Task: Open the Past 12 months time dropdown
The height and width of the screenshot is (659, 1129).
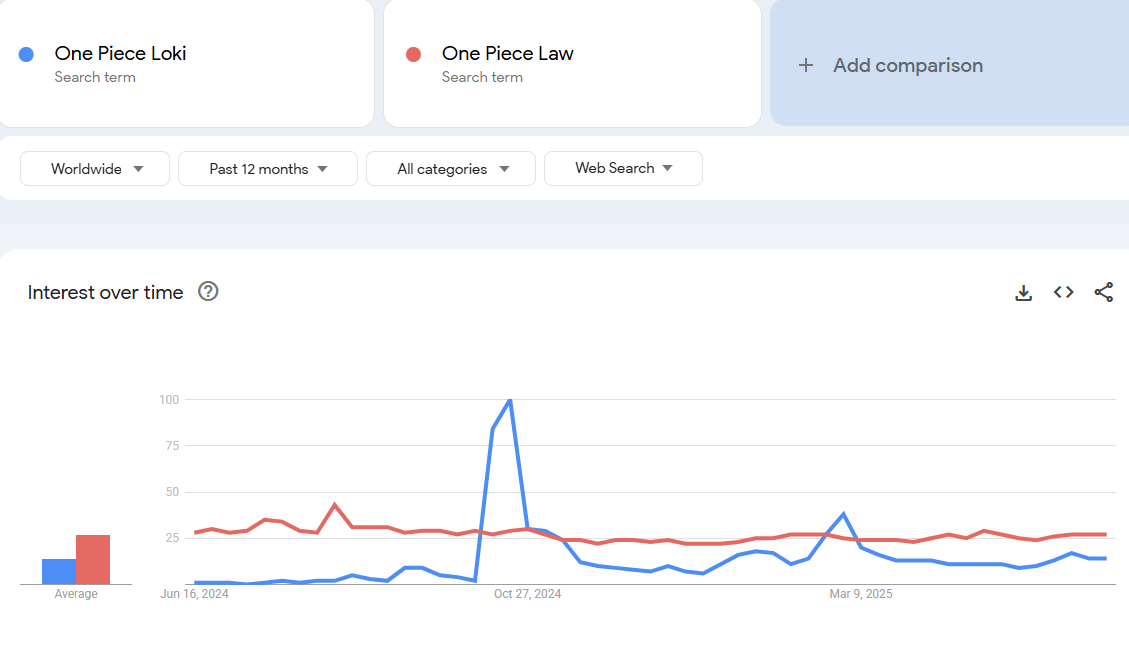Action: (268, 169)
